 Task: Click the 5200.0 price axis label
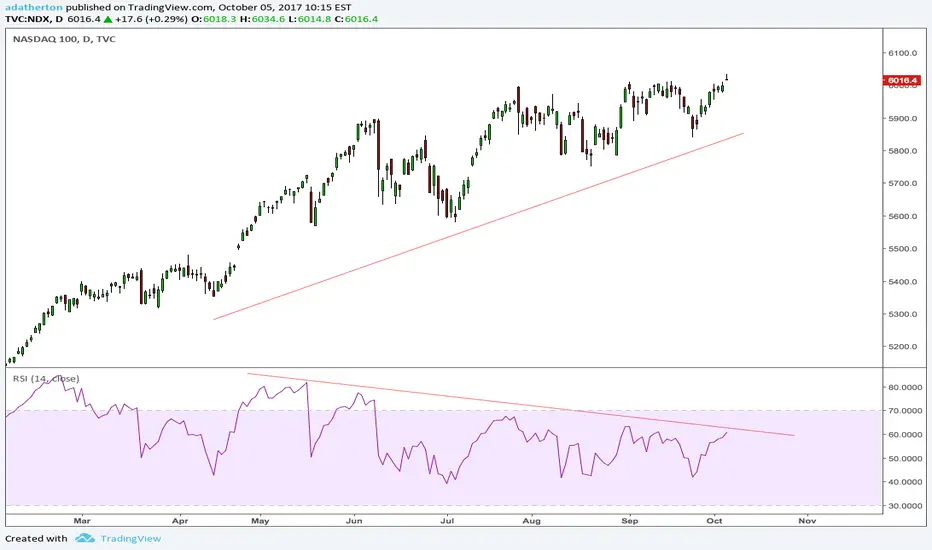click(x=903, y=347)
